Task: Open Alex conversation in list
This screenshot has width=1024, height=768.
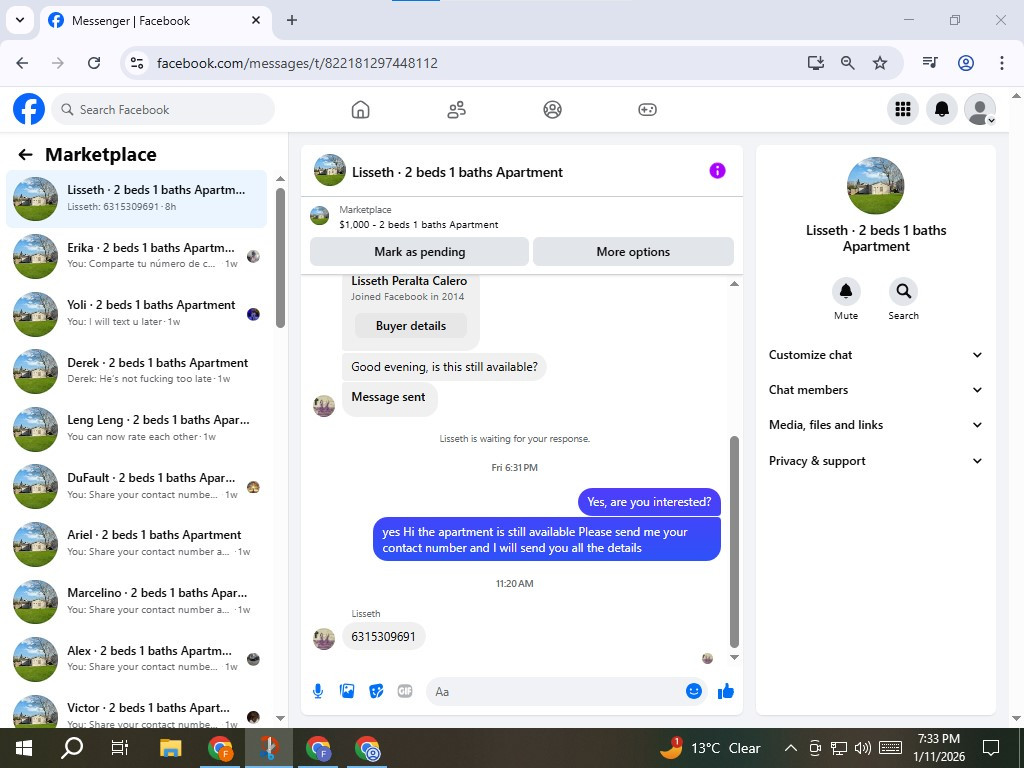Action: pos(137,659)
